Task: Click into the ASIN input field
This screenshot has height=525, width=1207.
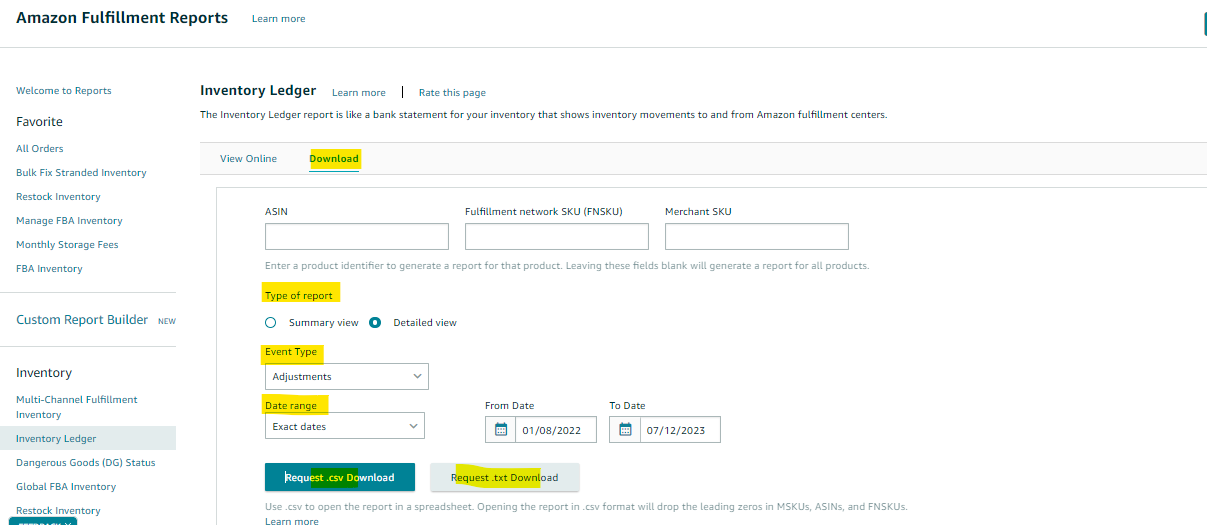Action: 357,236
